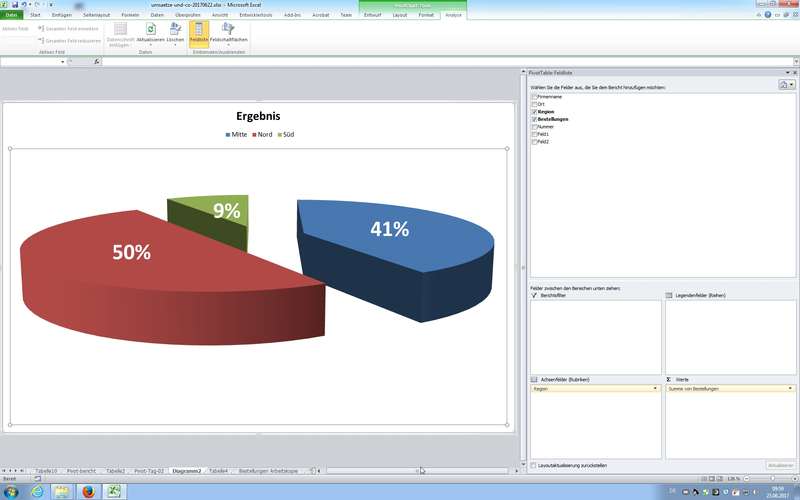This screenshot has width=800, height=500.
Task: Uncheck the Bestellungen field checkbox
Action: 534,119
